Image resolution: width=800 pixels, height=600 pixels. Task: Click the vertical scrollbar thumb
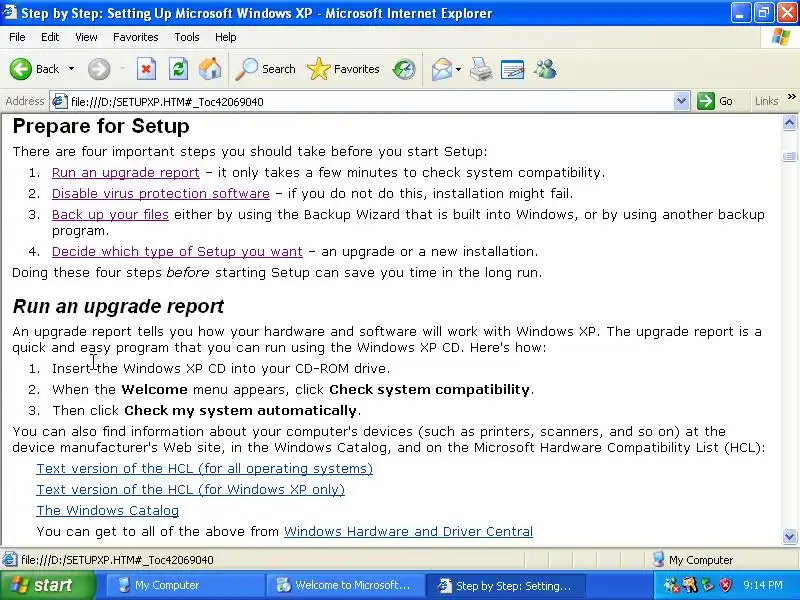point(789,156)
